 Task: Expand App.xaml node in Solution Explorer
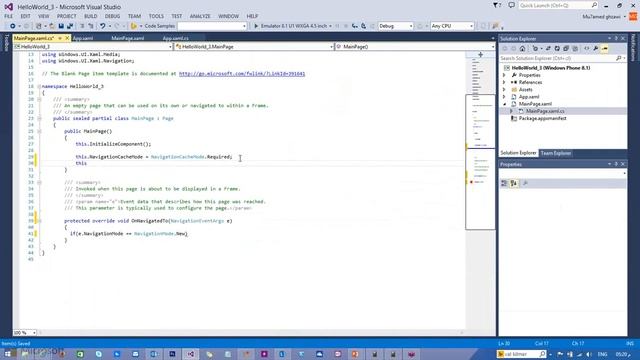(504, 97)
